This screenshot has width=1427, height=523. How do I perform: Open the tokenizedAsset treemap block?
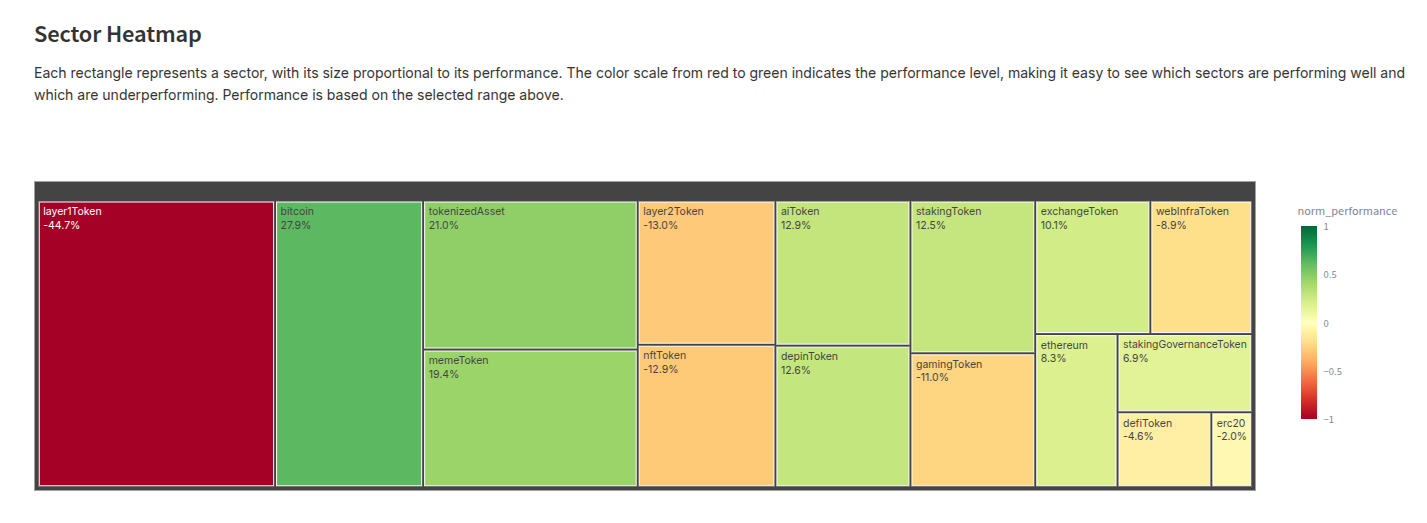(530, 275)
